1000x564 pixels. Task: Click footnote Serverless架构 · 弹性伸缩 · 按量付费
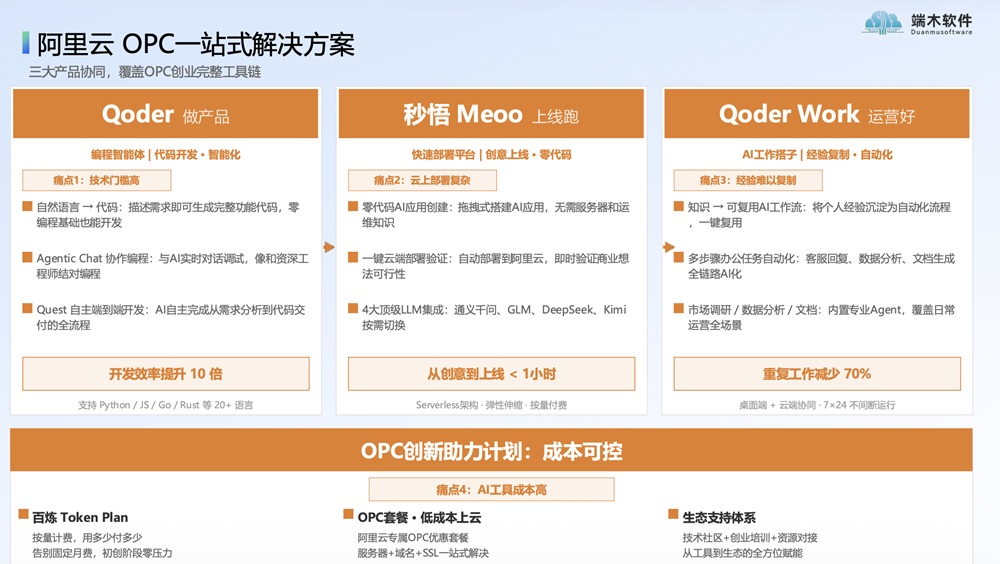[491, 405]
